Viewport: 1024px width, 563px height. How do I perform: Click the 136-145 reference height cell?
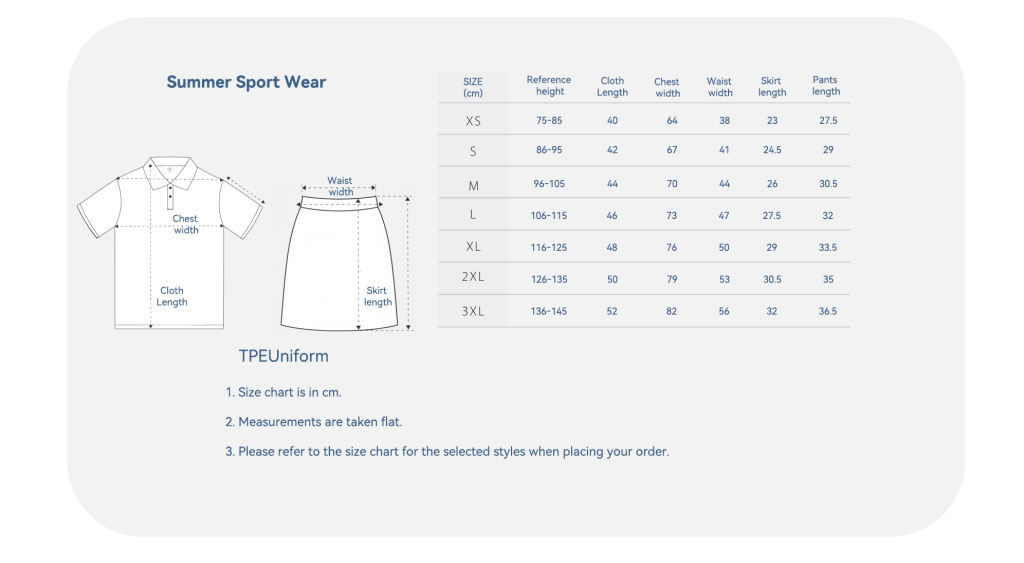point(550,311)
